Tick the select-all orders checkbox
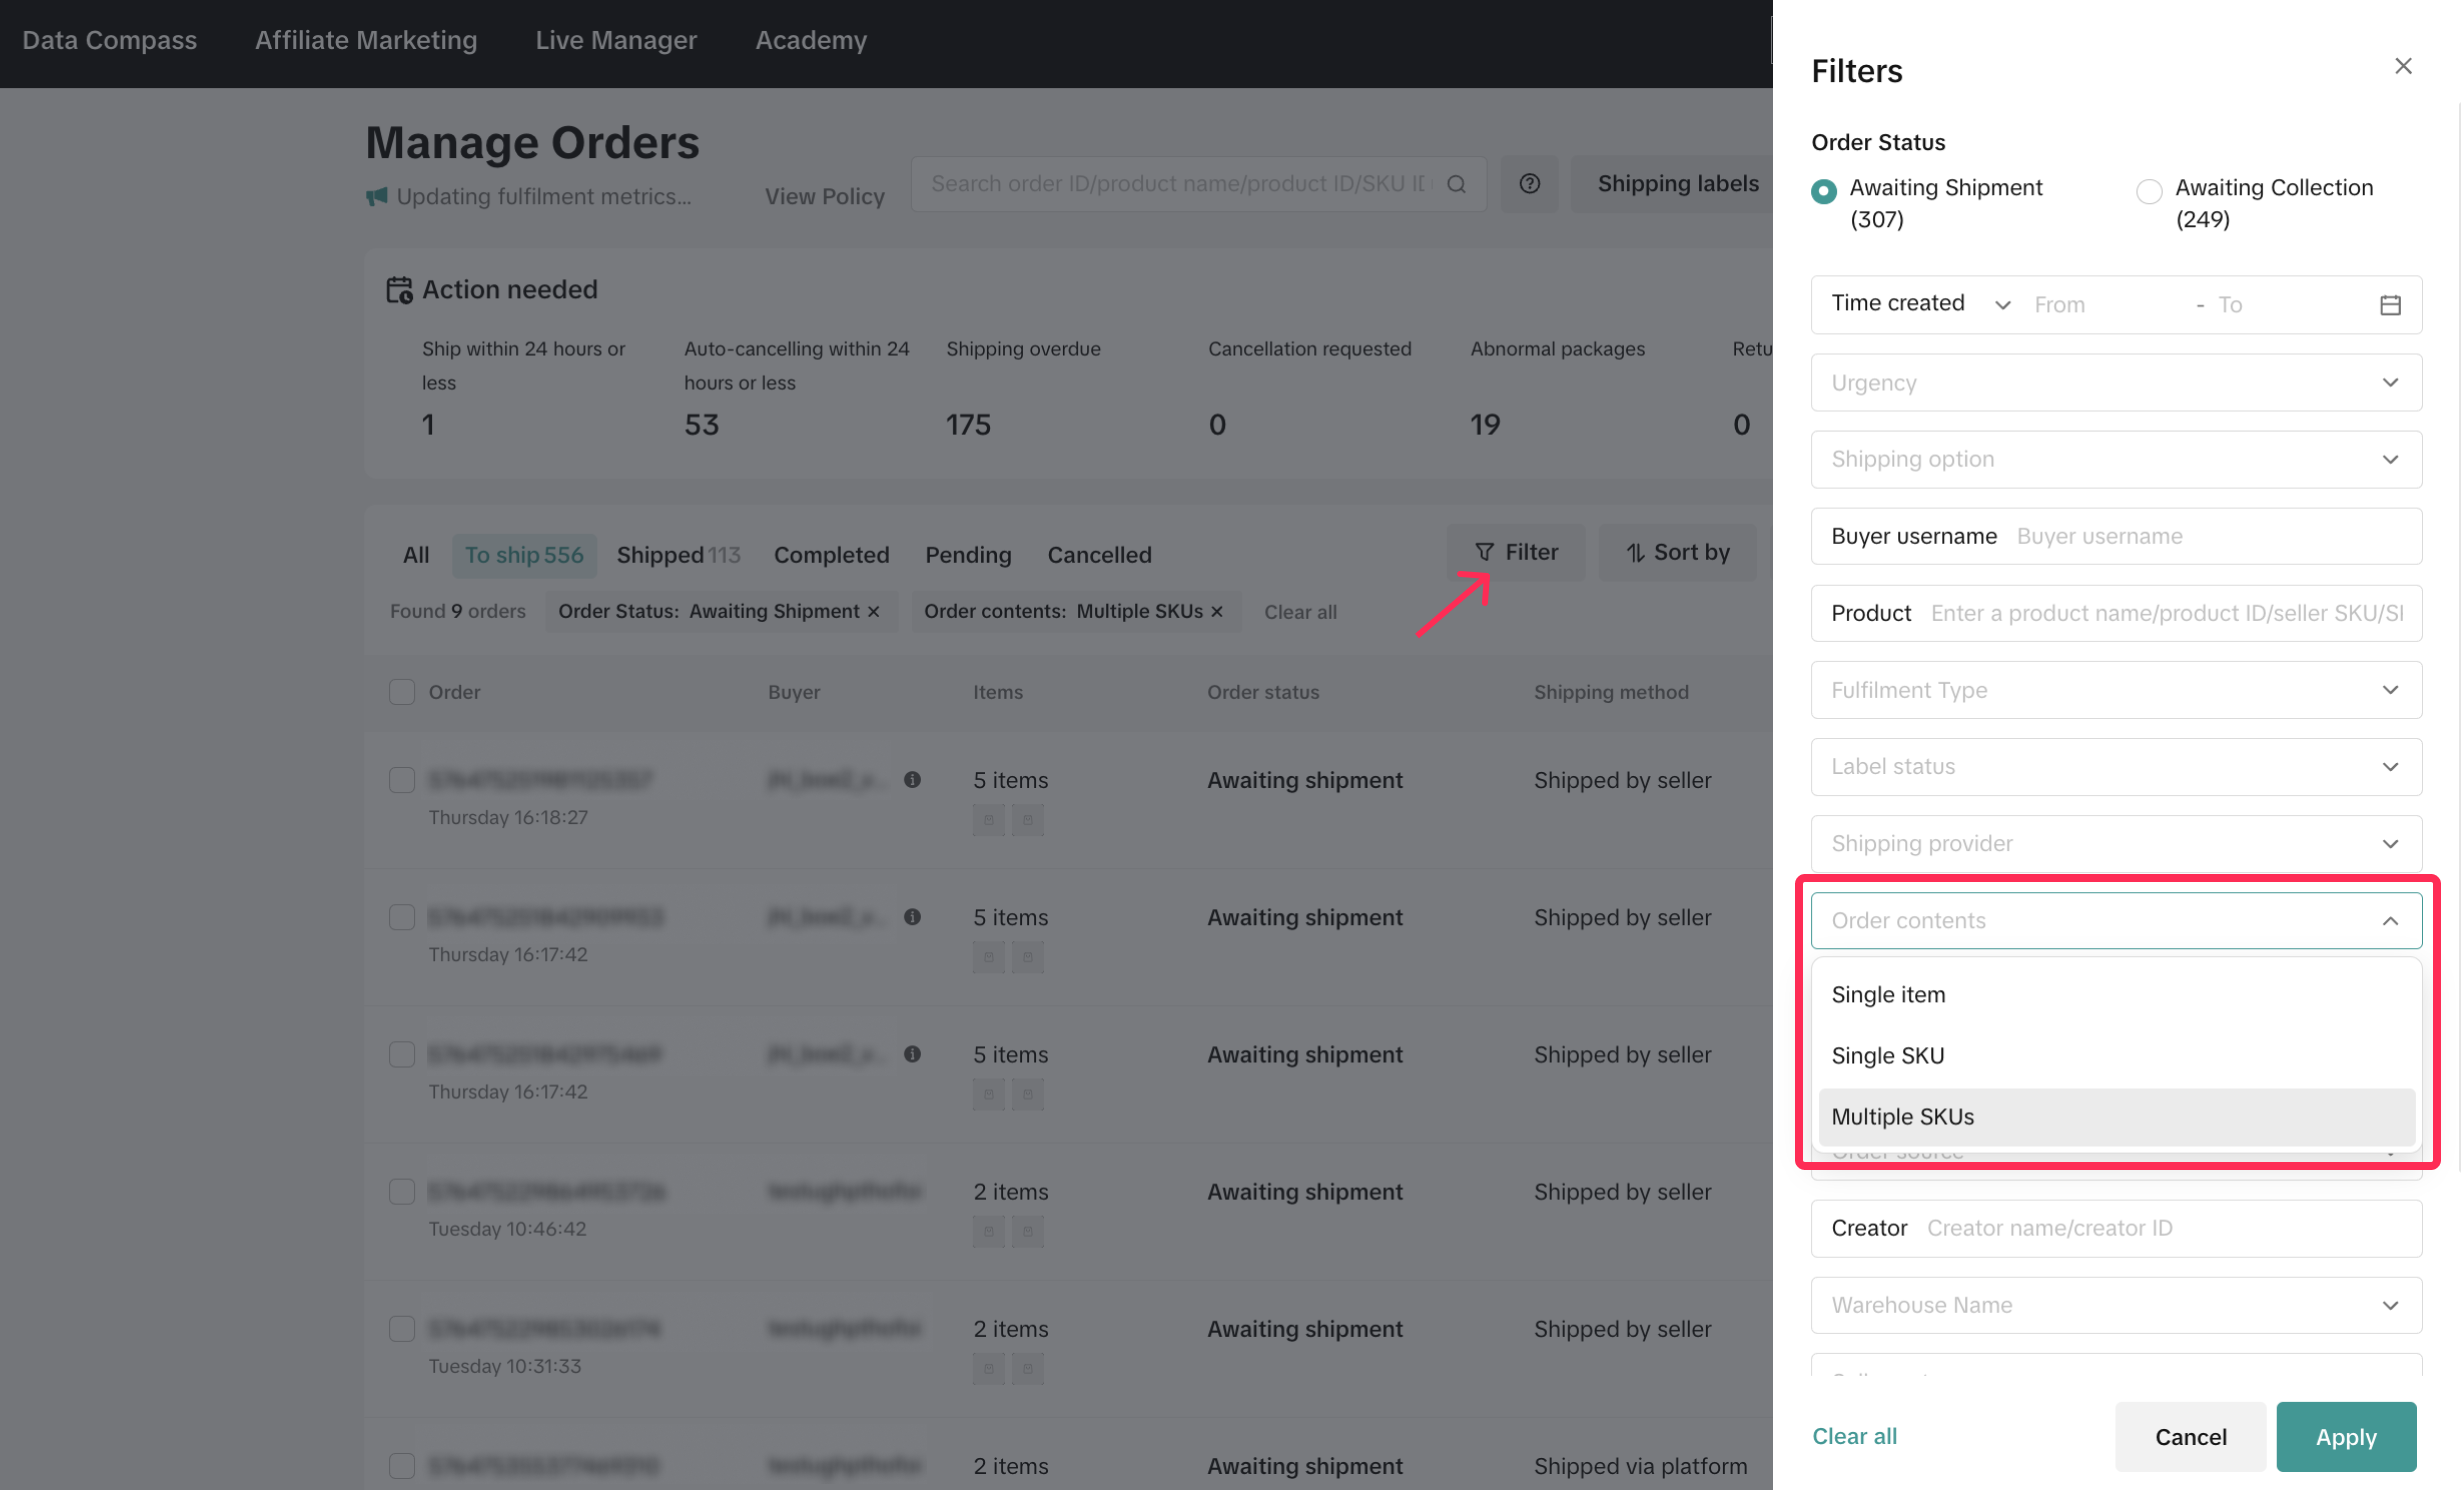Image resolution: width=2461 pixels, height=1490 pixels. (401, 692)
